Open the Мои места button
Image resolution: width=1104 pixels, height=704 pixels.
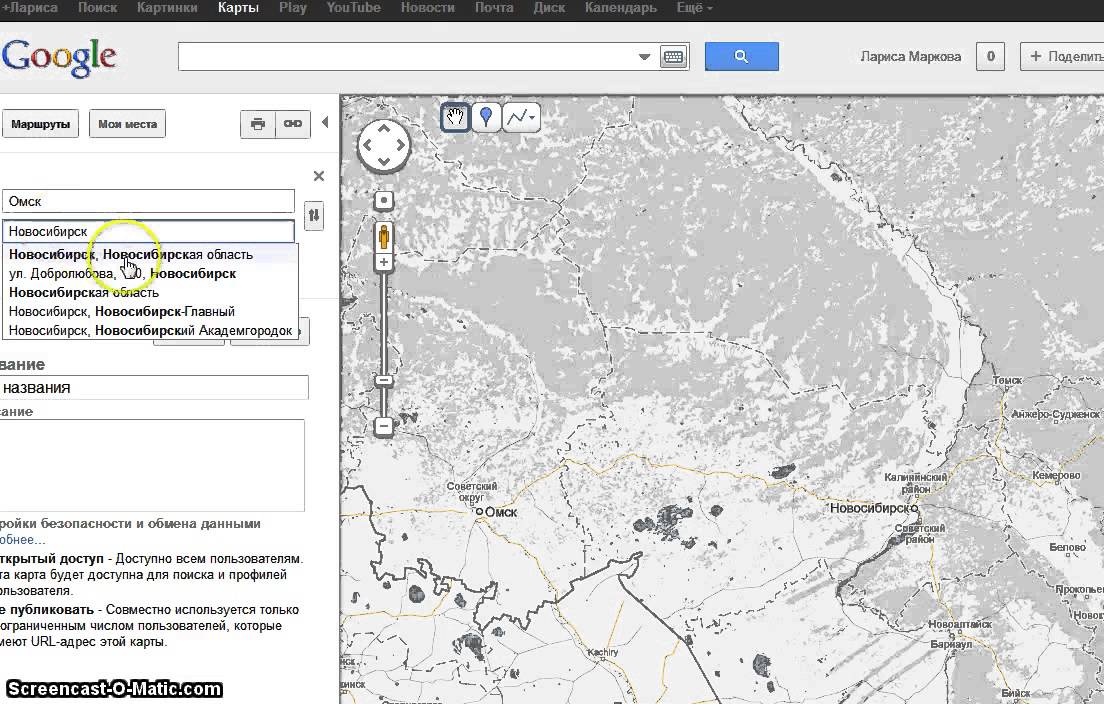pyautogui.click(x=127, y=124)
